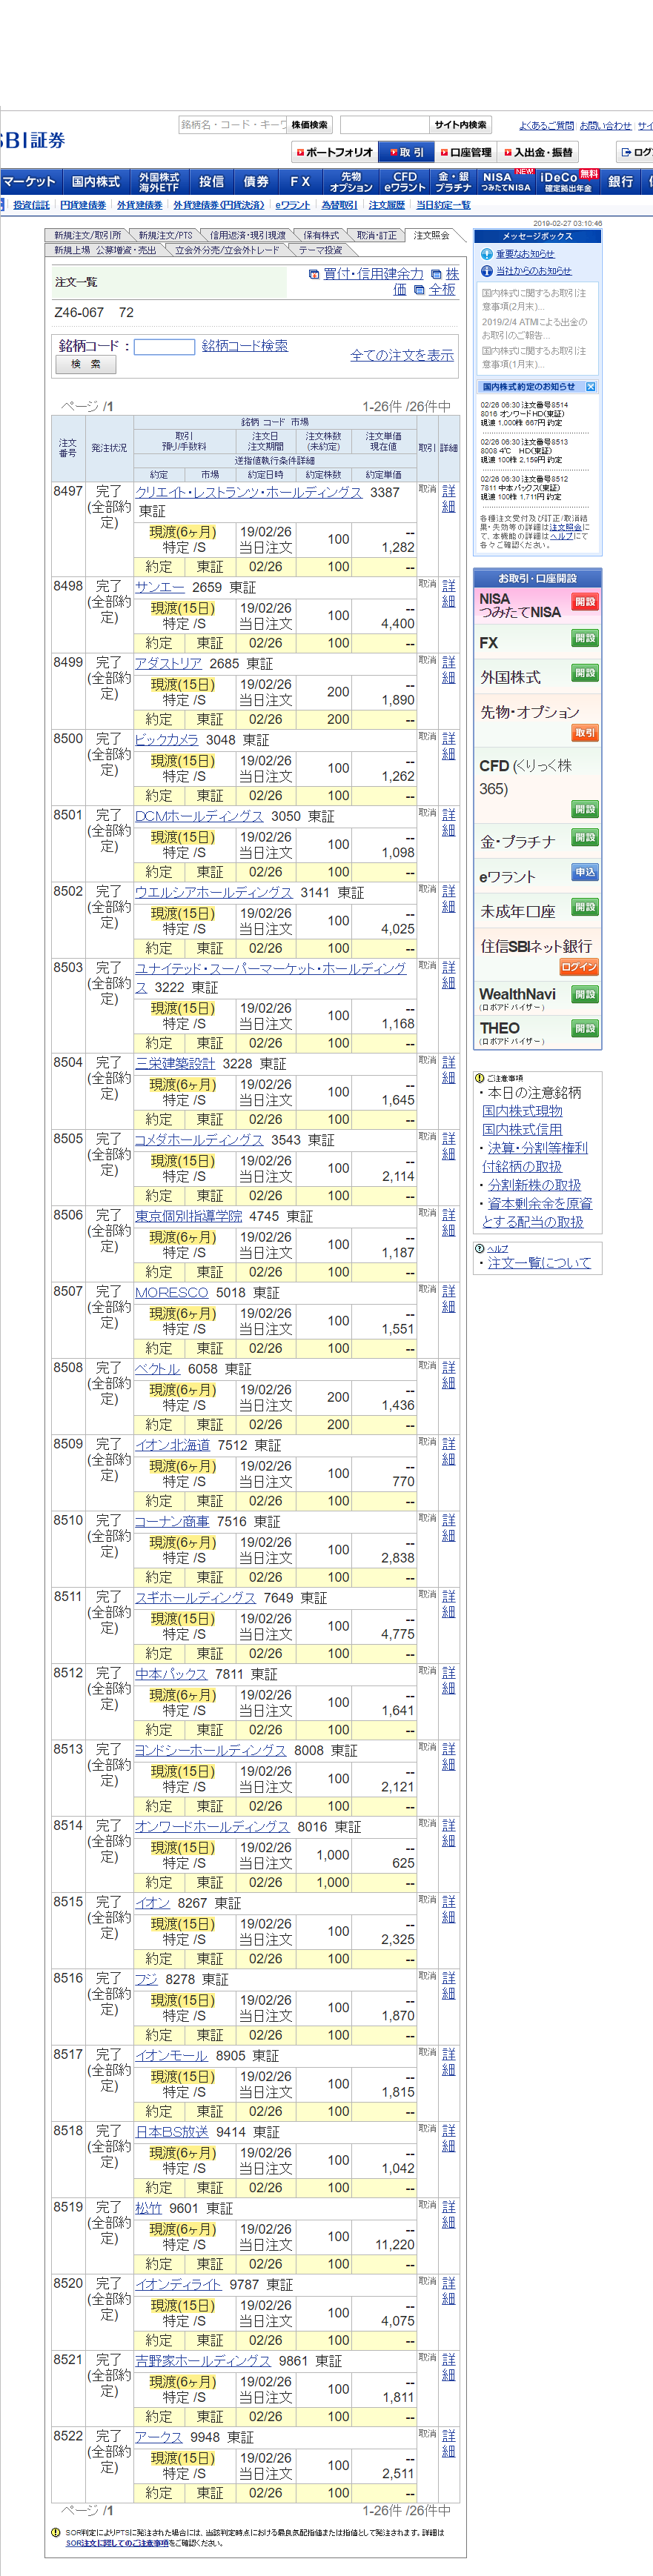This screenshot has width=653, height=2576.
Task: Open the 外国株式 海外ETF main menu
Action: [x=159, y=182]
